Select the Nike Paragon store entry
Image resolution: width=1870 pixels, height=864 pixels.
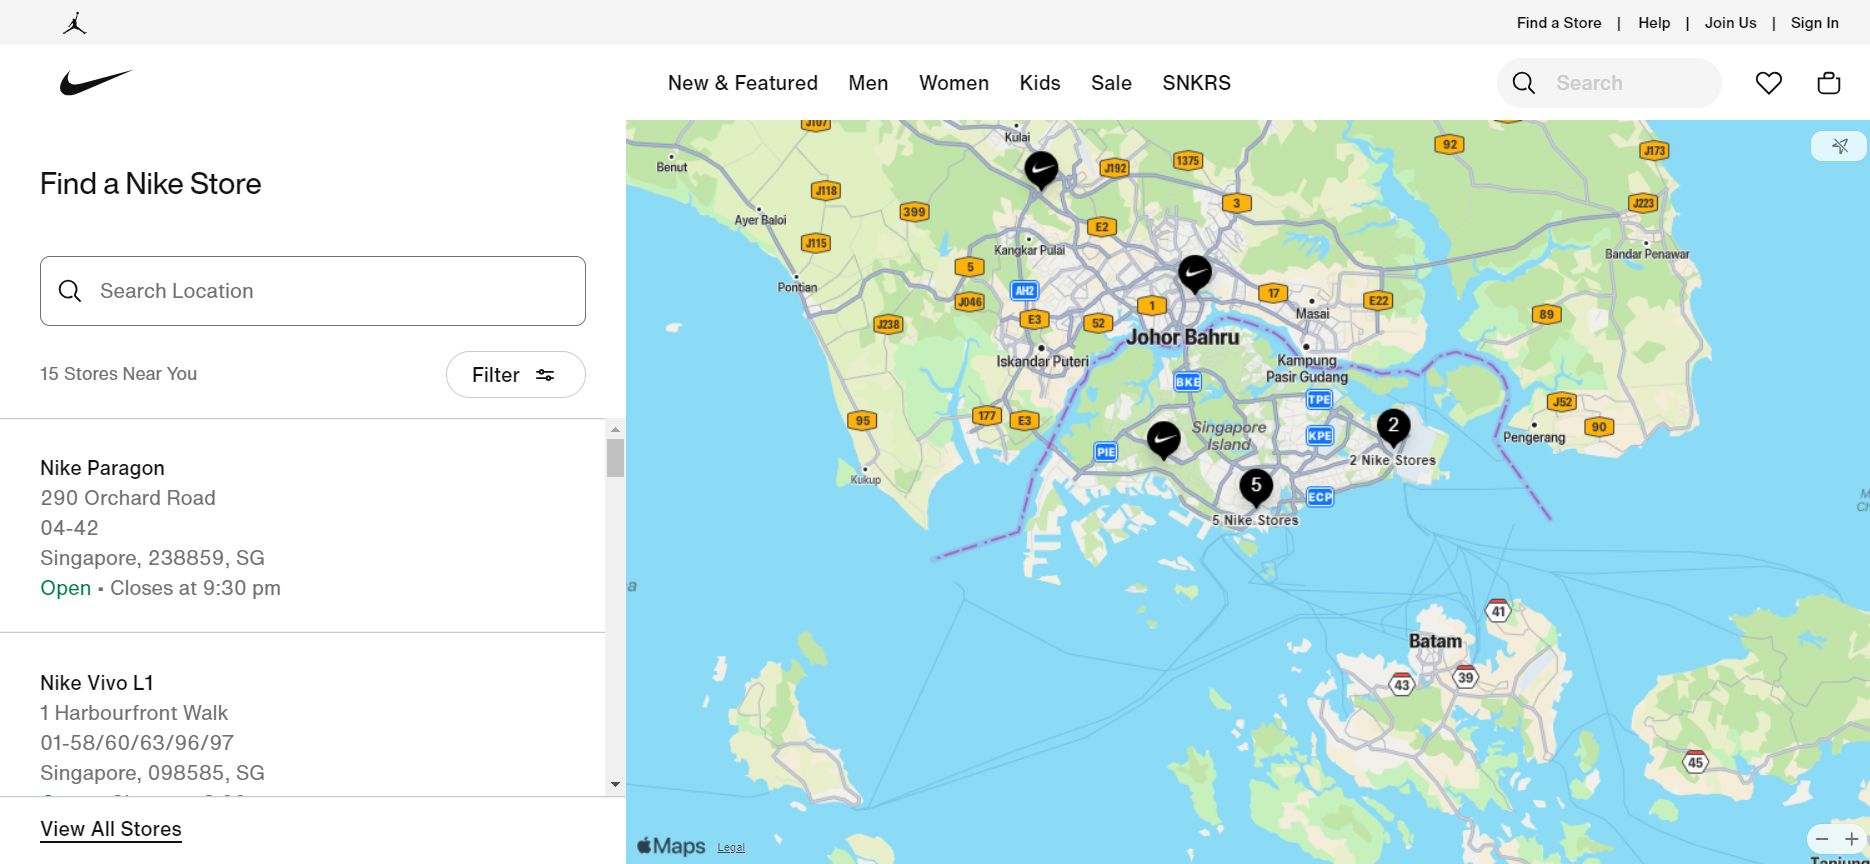[x=302, y=526]
